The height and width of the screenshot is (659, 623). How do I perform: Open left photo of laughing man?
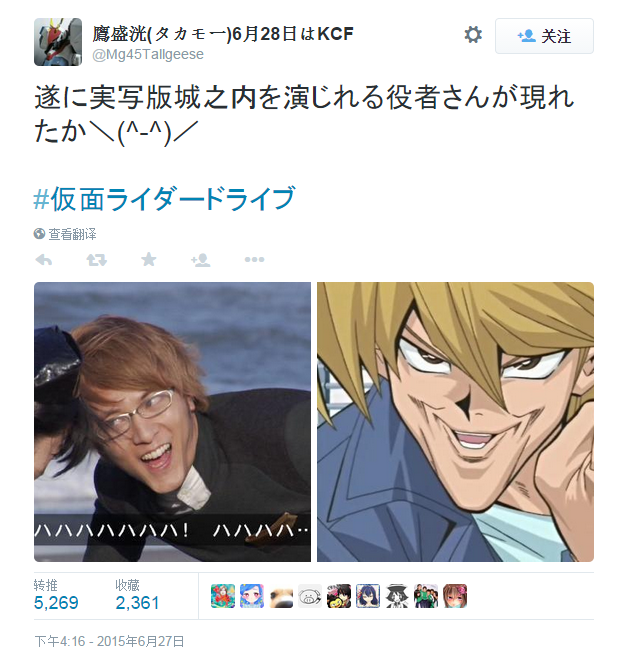point(172,422)
